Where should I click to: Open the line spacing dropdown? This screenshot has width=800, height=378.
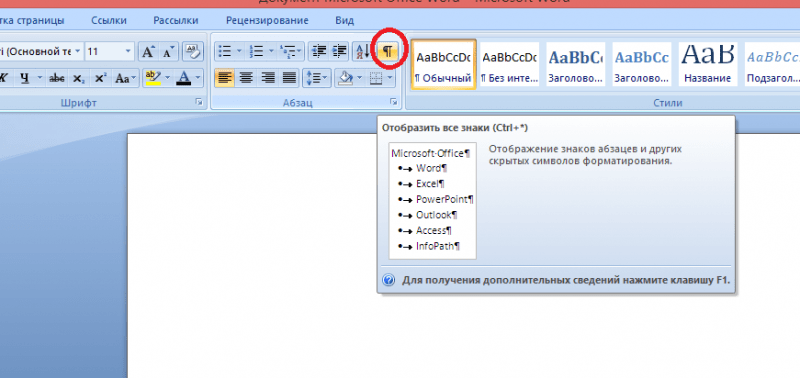(317, 78)
